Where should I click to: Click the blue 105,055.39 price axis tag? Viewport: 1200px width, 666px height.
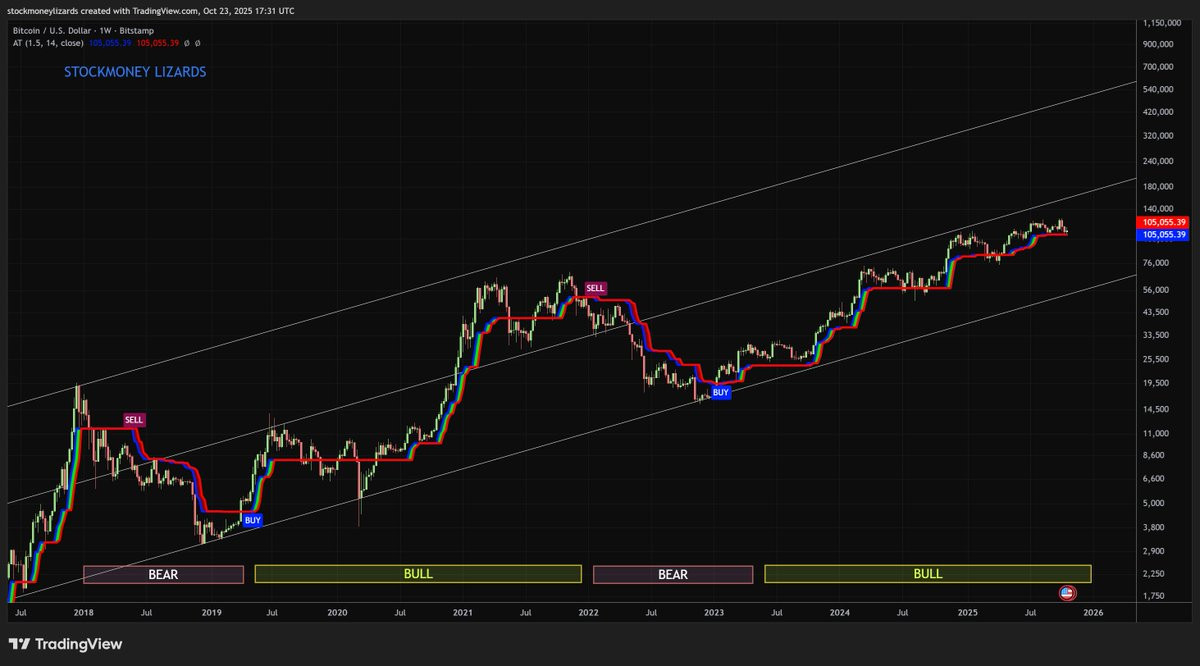[x=1162, y=235]
